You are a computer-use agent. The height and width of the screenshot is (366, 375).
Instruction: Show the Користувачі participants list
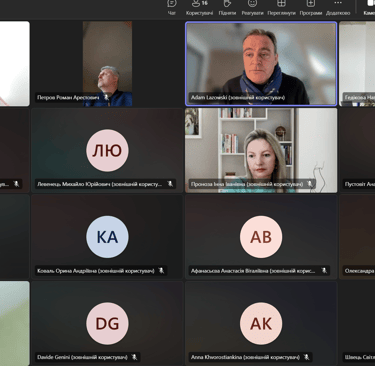click(x=199, y=8)
